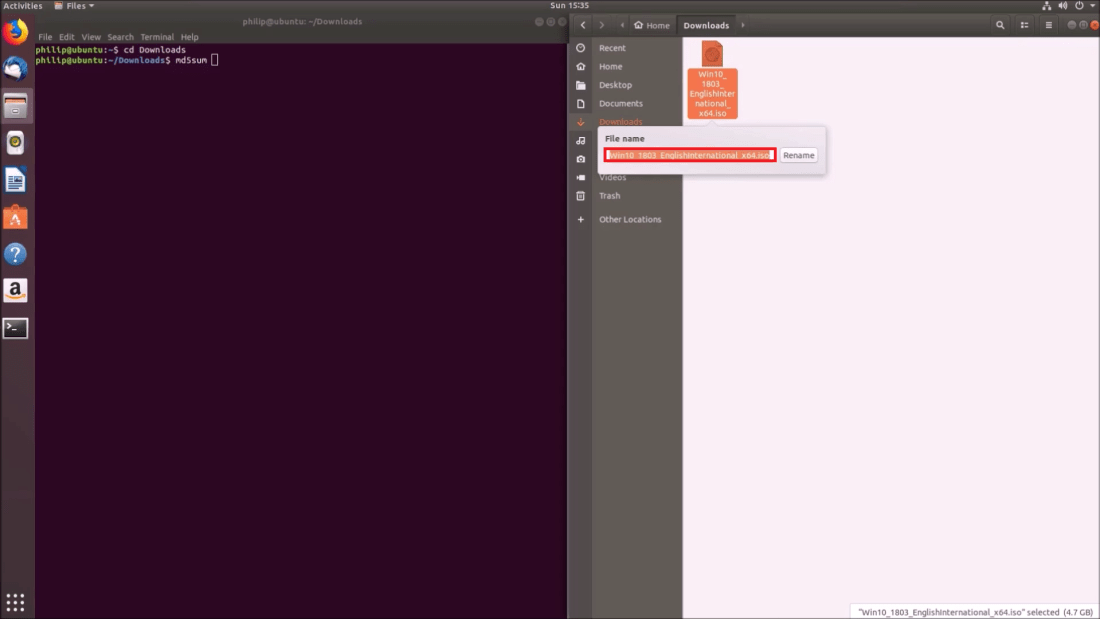Expand the system menu arrow
The image size is (1100, 619).
pyautogui.click(x=1093, y=6)
